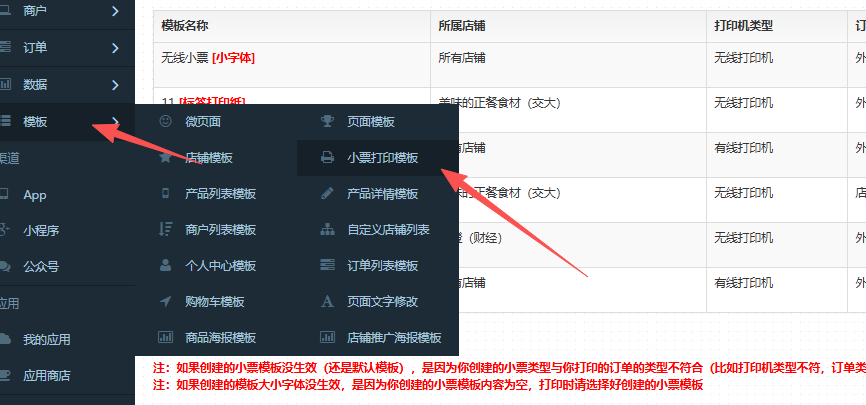Expand the 商户 sidebar chevron
The height and width of the screenshot is (405, 866).
pos(116,11)
